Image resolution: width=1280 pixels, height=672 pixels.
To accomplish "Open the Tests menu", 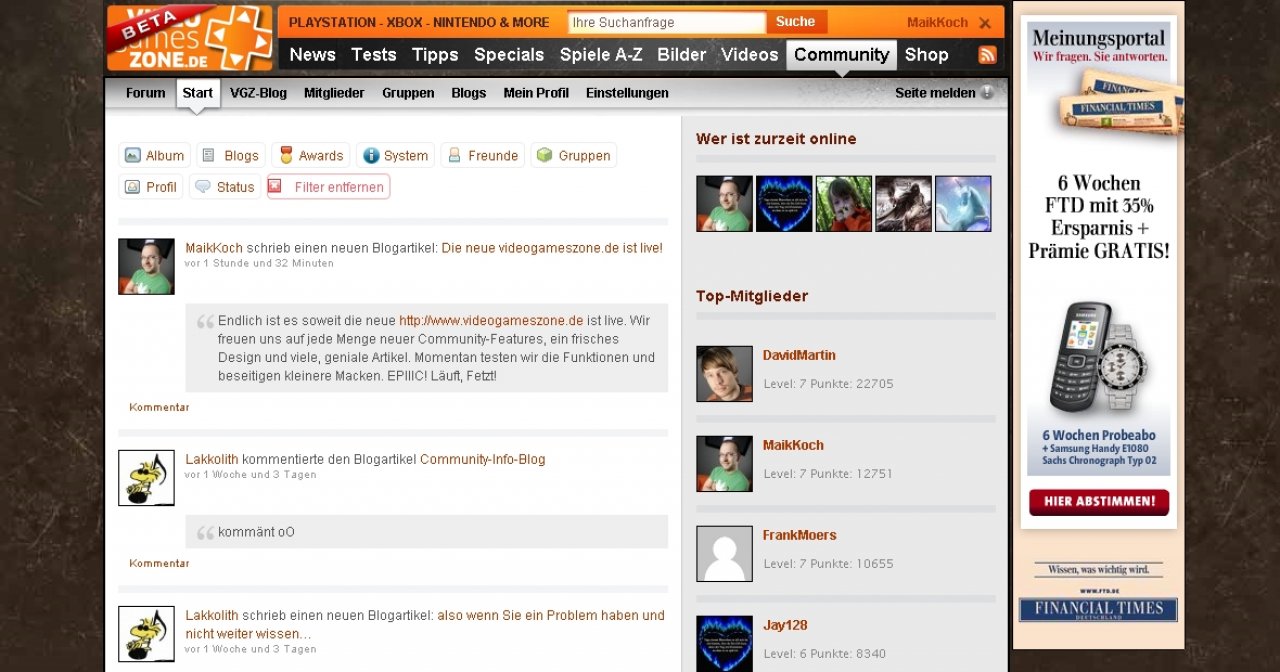I will (x=374, y=55).
